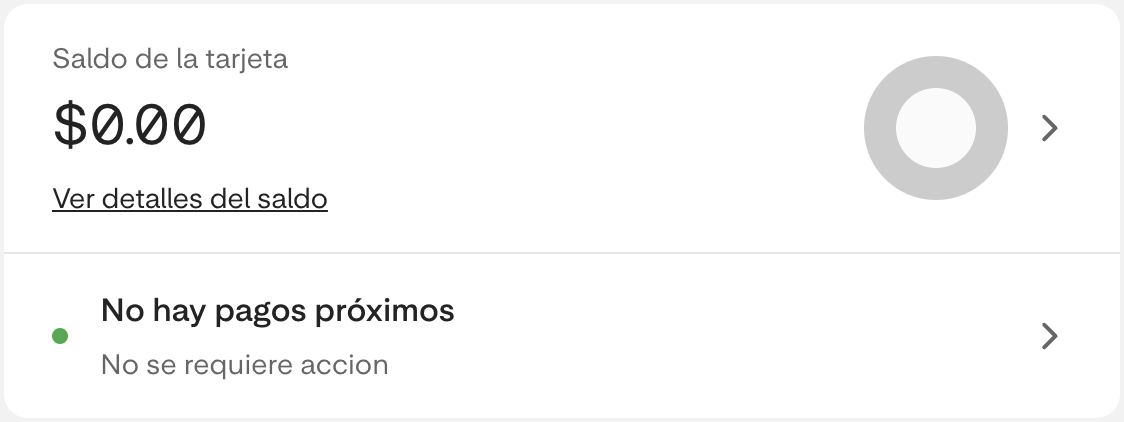Click the green status dot indicator
This screenshot has height=422, width=1124.
coord(60,336)
